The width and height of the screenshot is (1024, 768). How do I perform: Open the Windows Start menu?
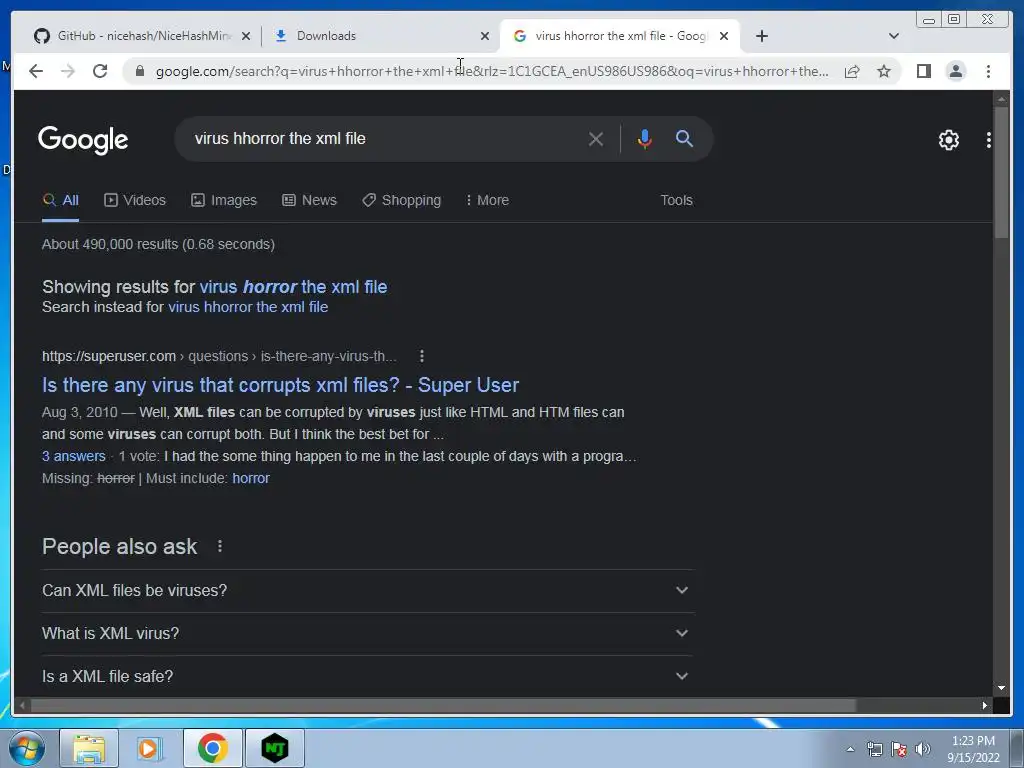[26, 748]
